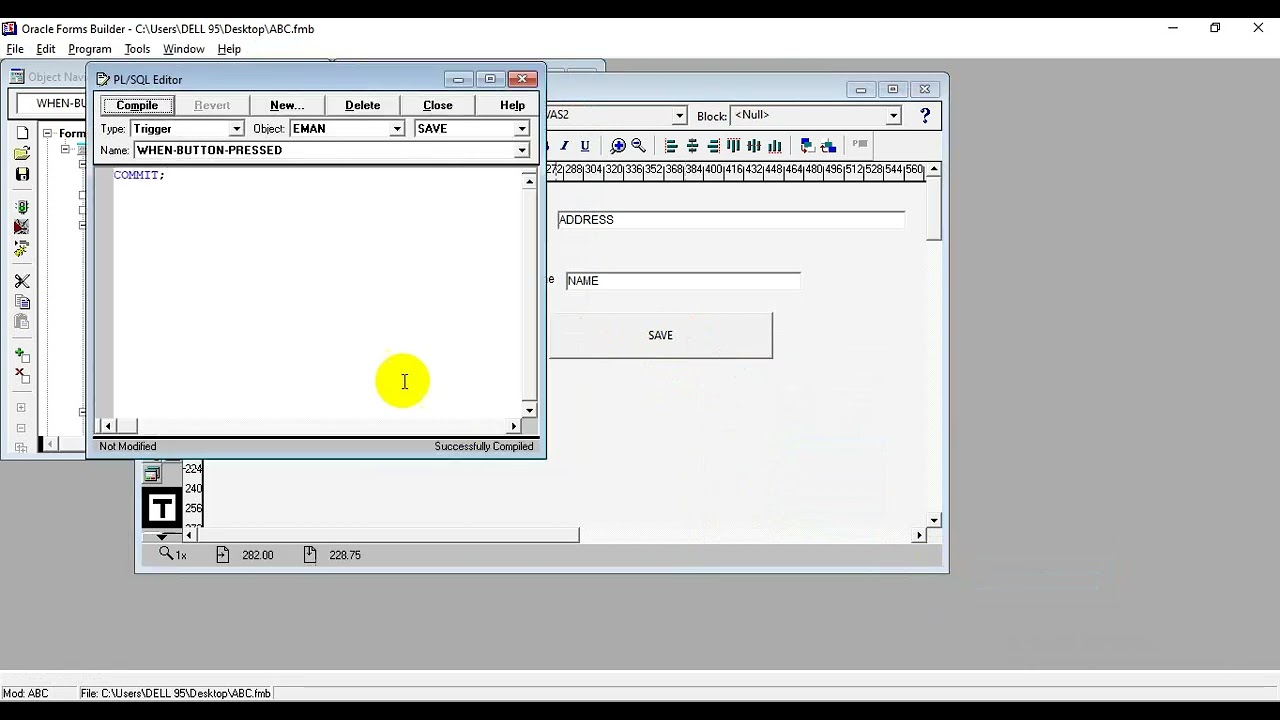Click the Compile button in the PL/SQL Editor
1280x720 pixels.
[x=137, y=105]
